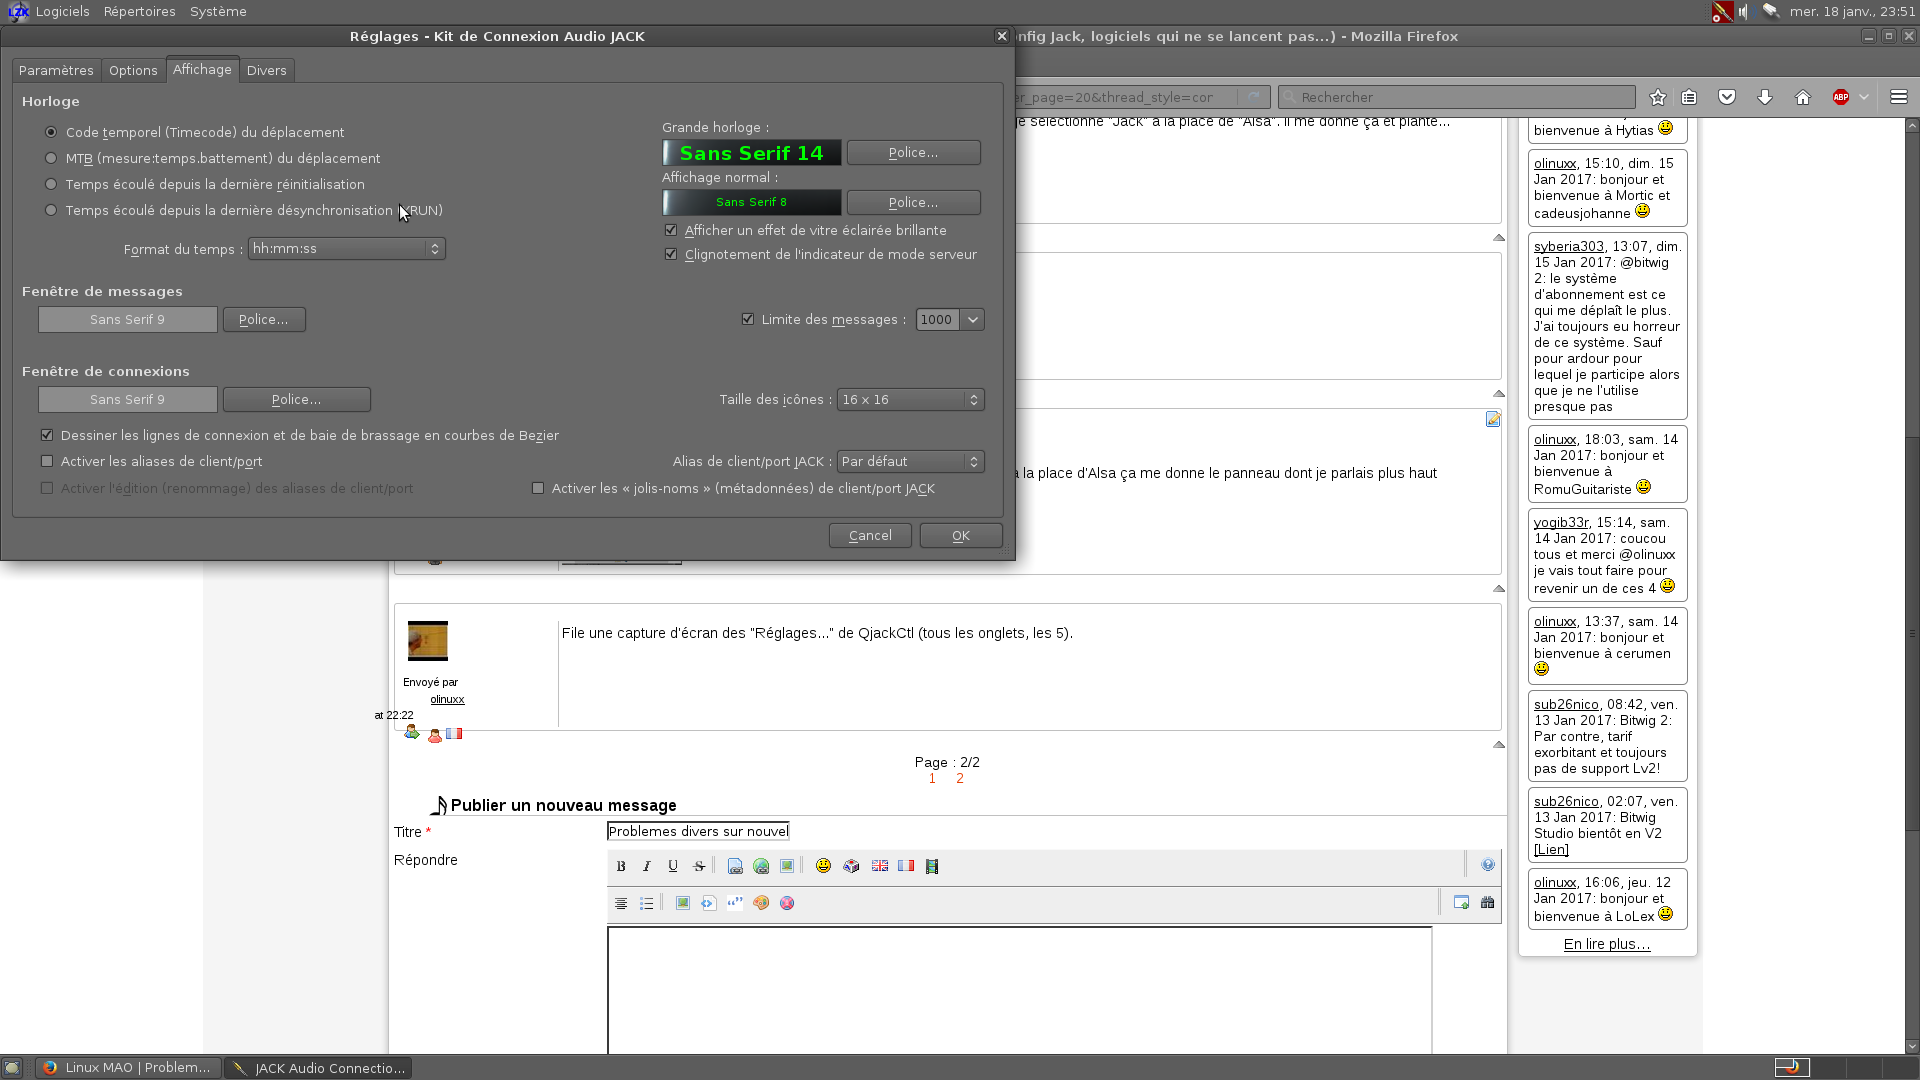
Task: Uncheck the Bezier curves connection lines option
Action: tap(47, 435)
